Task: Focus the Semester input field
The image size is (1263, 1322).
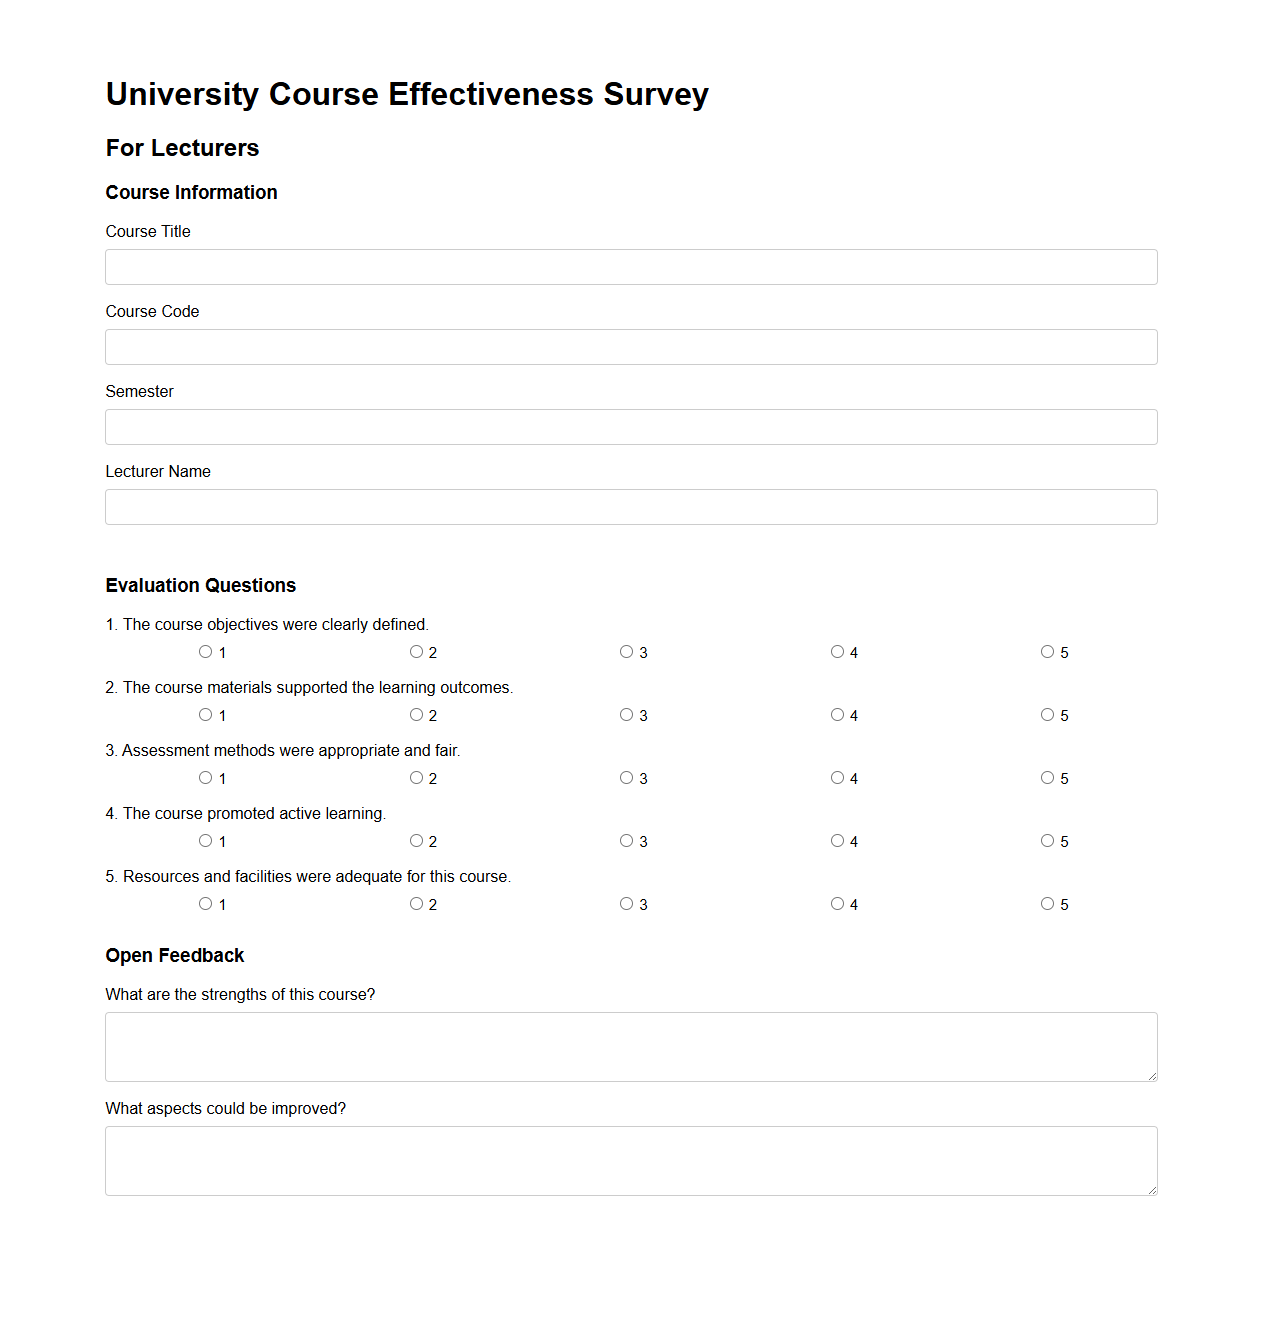Action: 630,427
